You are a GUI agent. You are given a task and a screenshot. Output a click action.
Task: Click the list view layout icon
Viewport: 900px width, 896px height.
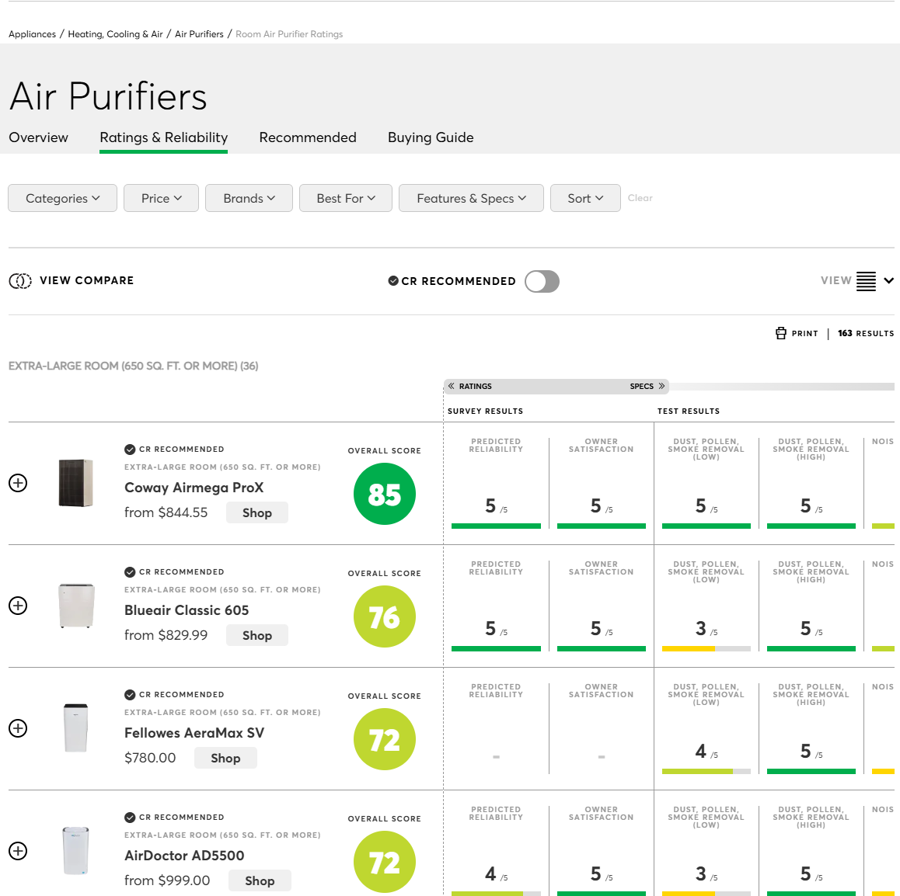(866, 281)
